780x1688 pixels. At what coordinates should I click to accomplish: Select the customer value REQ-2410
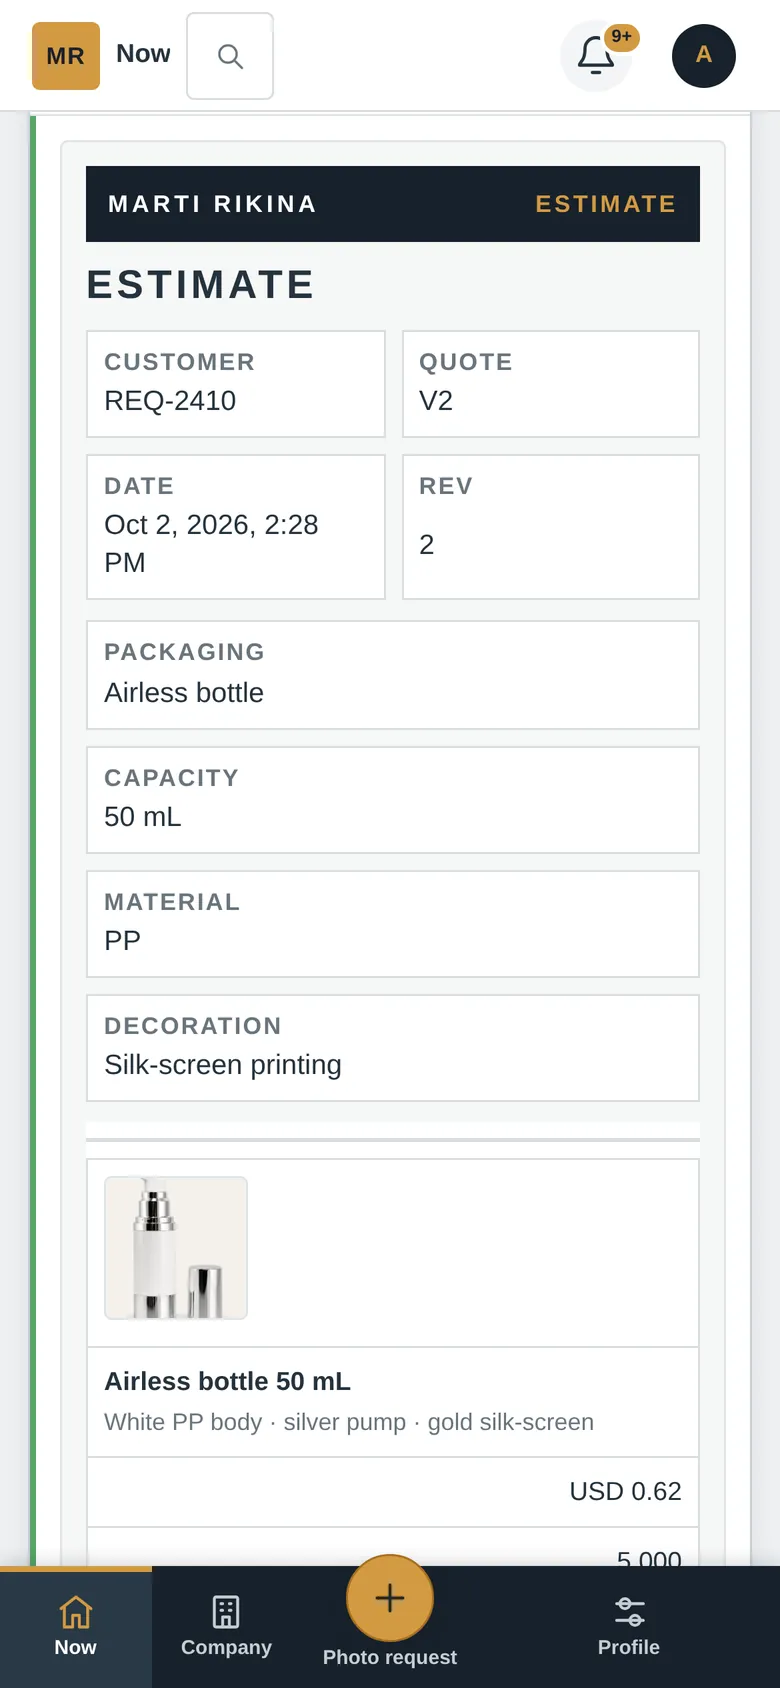tap(170, 401)
